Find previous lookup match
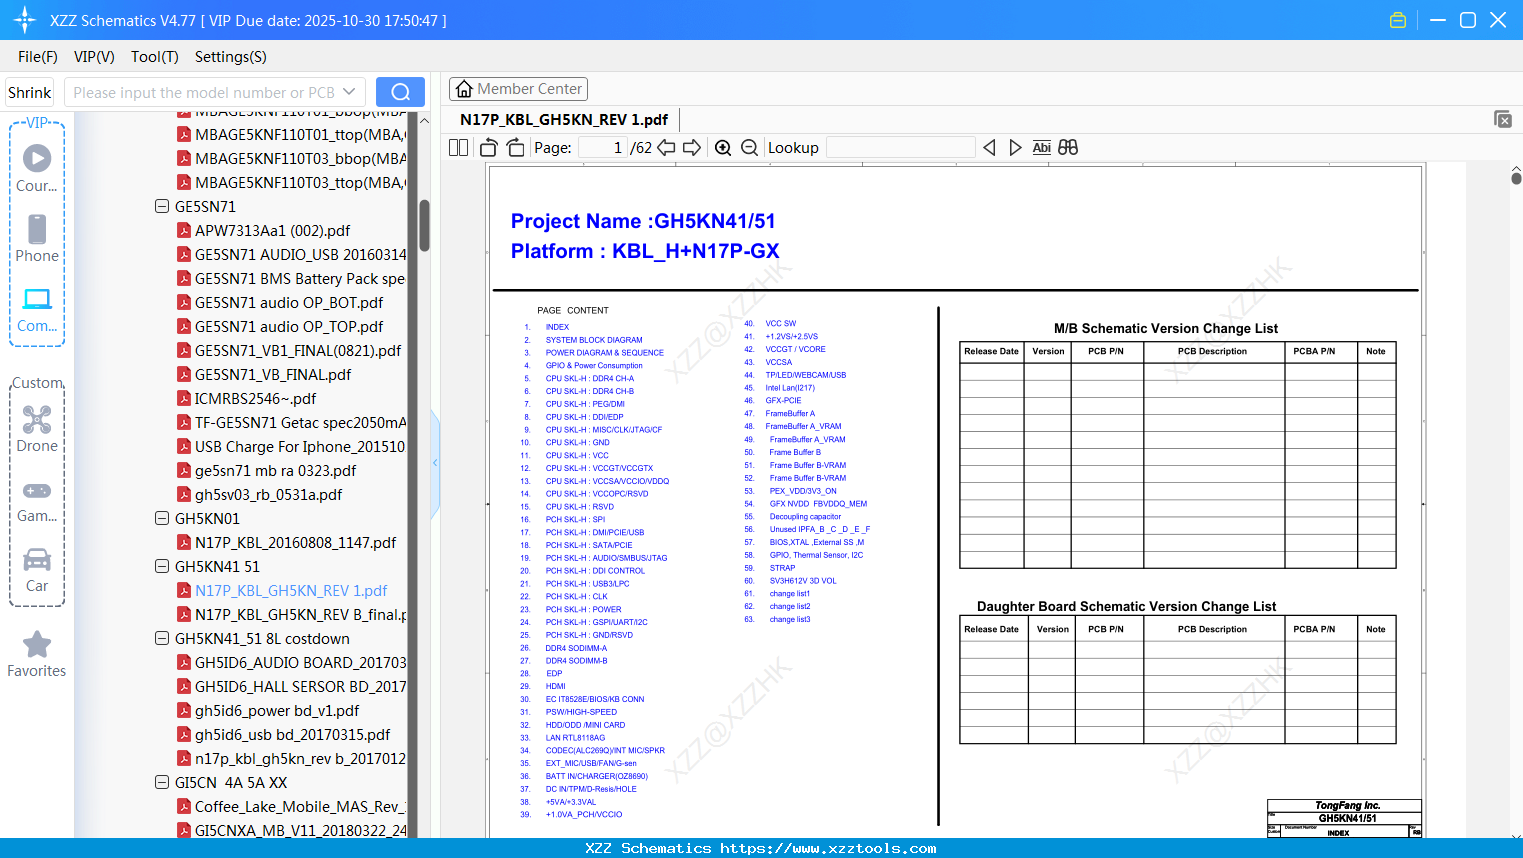Screen dimensions: 1523x858 click(x=989, y=148)
